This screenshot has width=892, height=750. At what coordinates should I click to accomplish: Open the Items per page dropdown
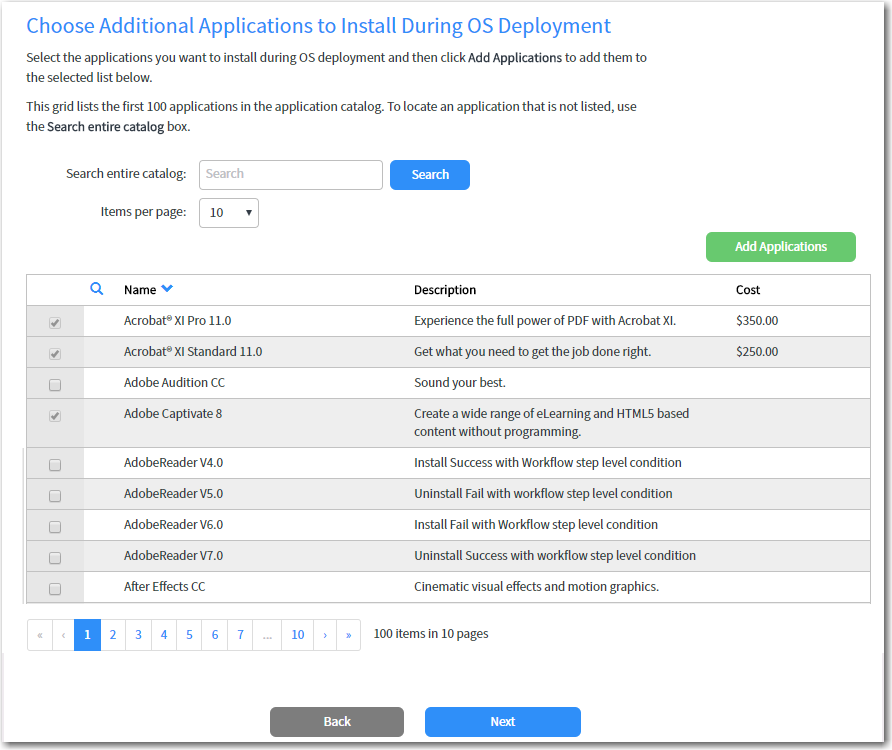229,213
